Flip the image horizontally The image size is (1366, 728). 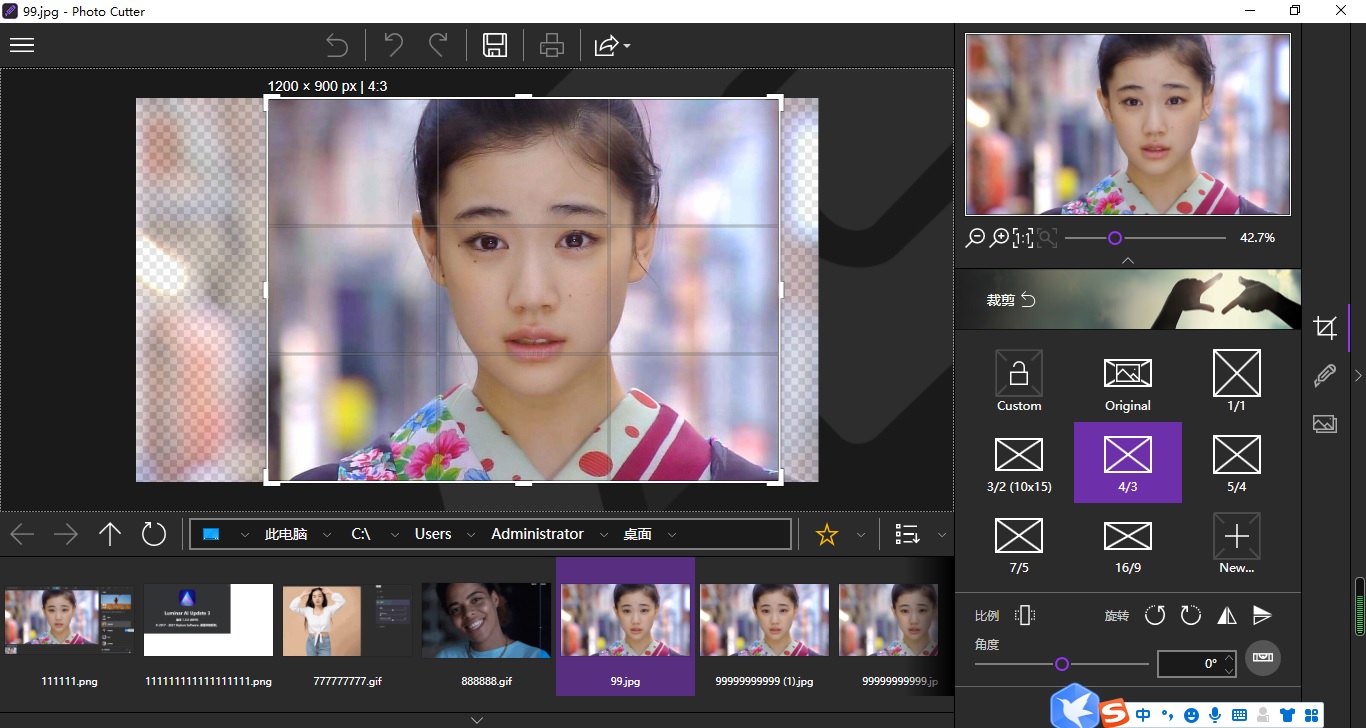pos(1227,615)
